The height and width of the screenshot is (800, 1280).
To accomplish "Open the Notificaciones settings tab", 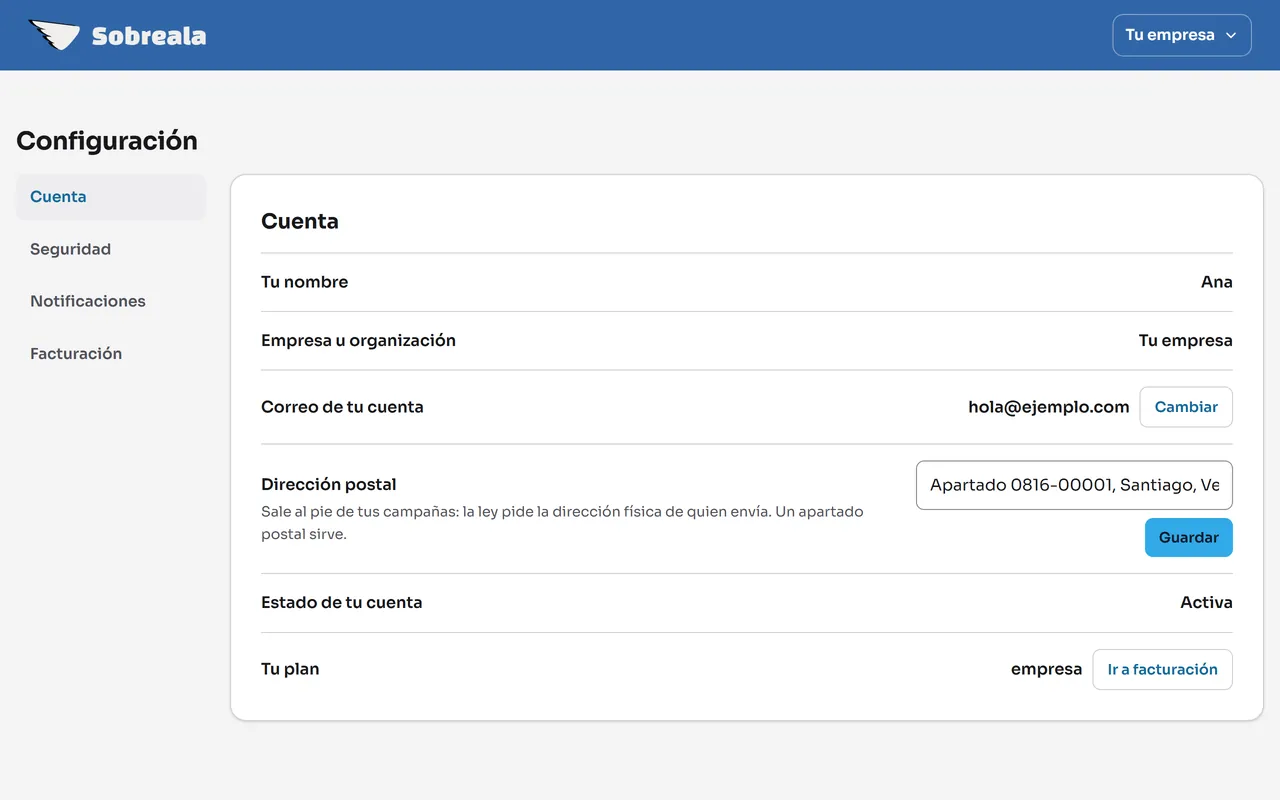I will click(x=111, y=301).
